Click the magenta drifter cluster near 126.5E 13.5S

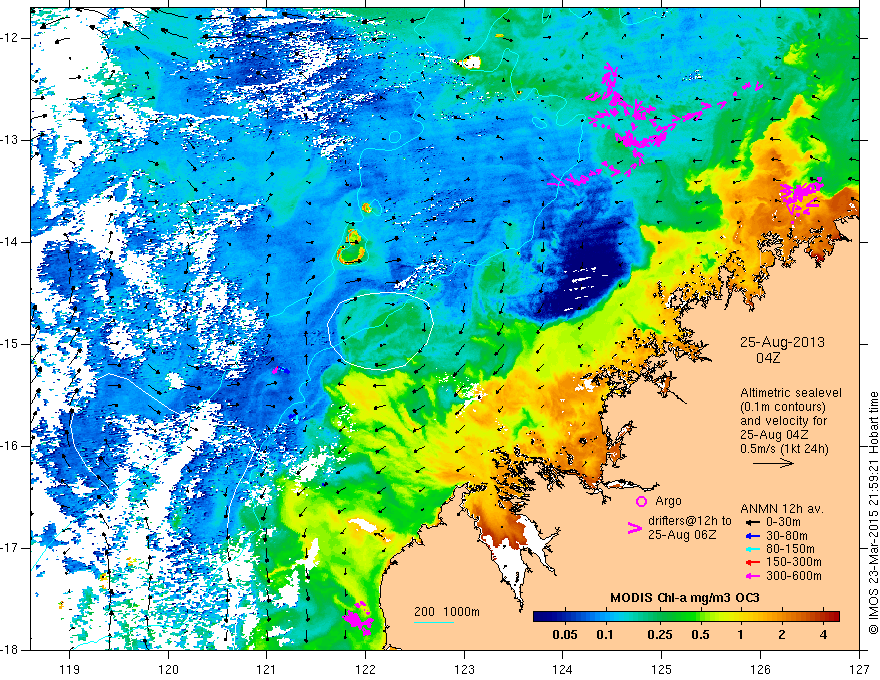point(801,196)
